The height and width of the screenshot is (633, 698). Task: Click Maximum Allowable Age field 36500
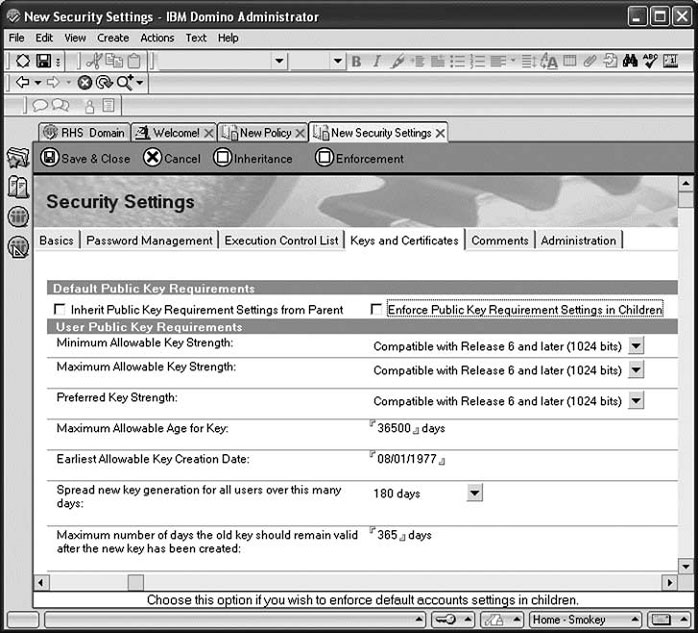pyautogui.click(x=394, y=428)
